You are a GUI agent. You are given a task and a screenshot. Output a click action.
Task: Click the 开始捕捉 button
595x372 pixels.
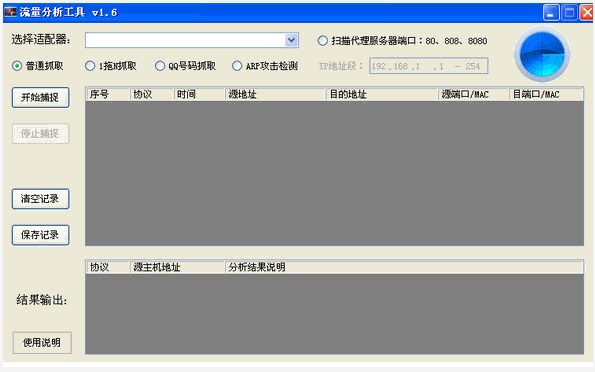(40, 98)
